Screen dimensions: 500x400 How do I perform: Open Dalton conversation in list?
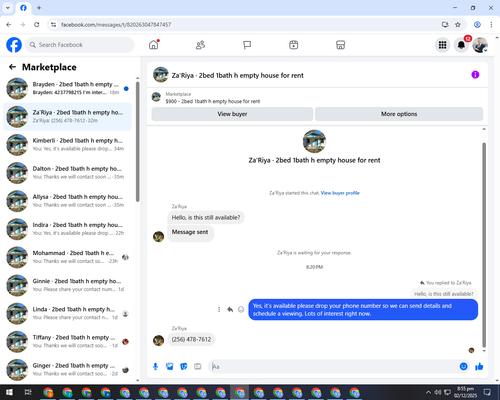click(68, 173)
